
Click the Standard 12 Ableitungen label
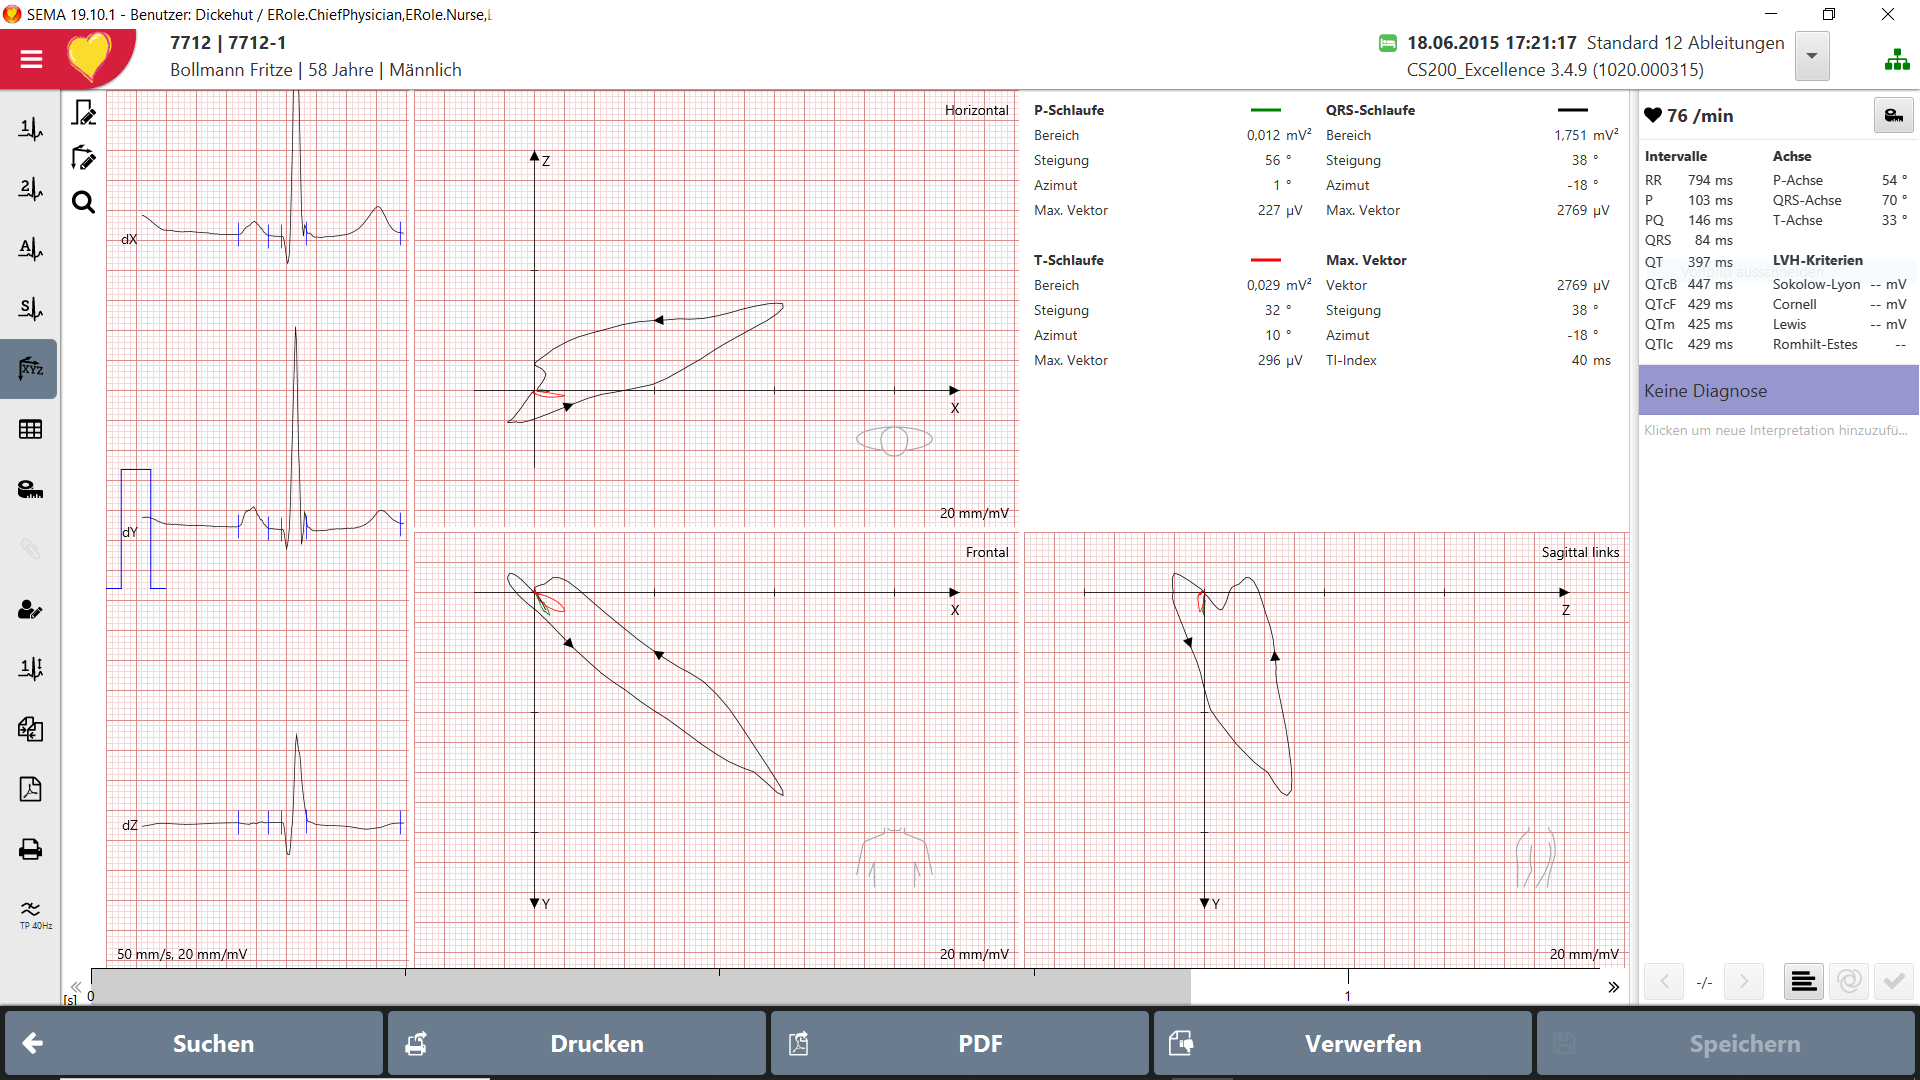[x=1685, y=43]
